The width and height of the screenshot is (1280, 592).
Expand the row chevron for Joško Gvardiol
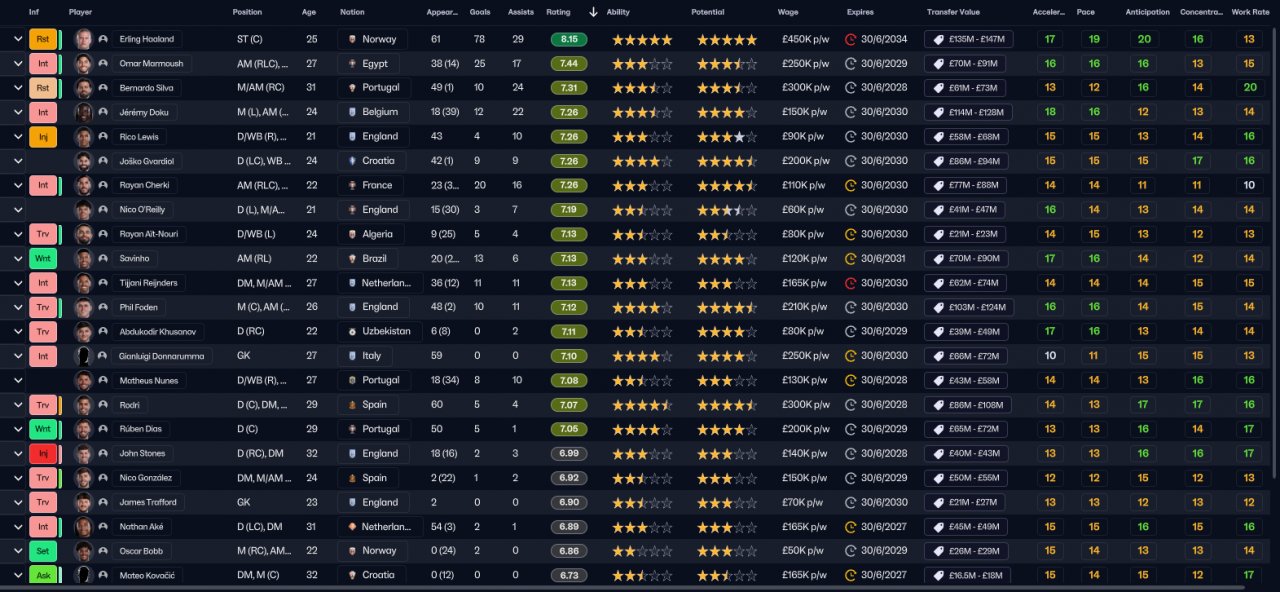[17, 161]
